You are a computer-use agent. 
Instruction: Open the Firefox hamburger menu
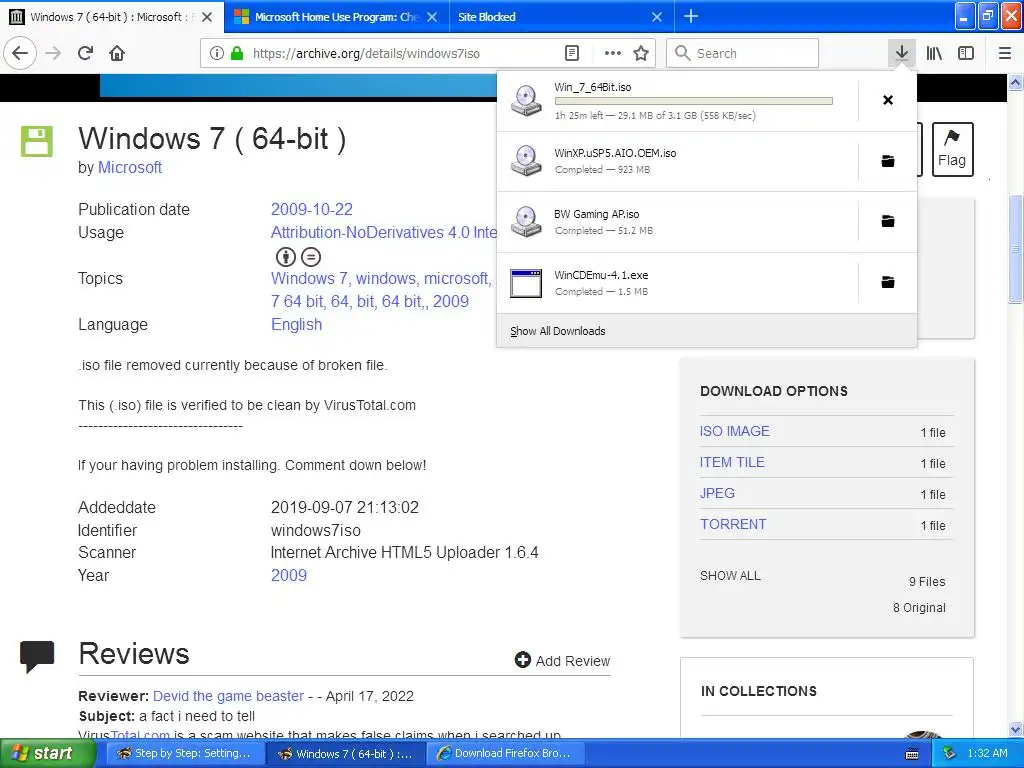(1005, 53)
